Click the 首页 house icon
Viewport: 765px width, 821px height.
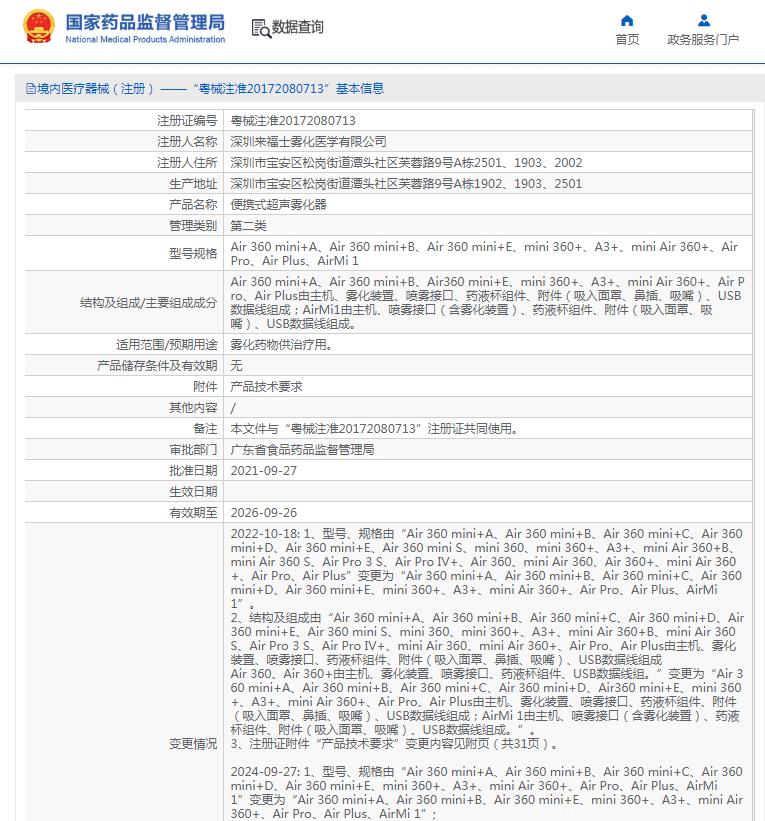627,20
